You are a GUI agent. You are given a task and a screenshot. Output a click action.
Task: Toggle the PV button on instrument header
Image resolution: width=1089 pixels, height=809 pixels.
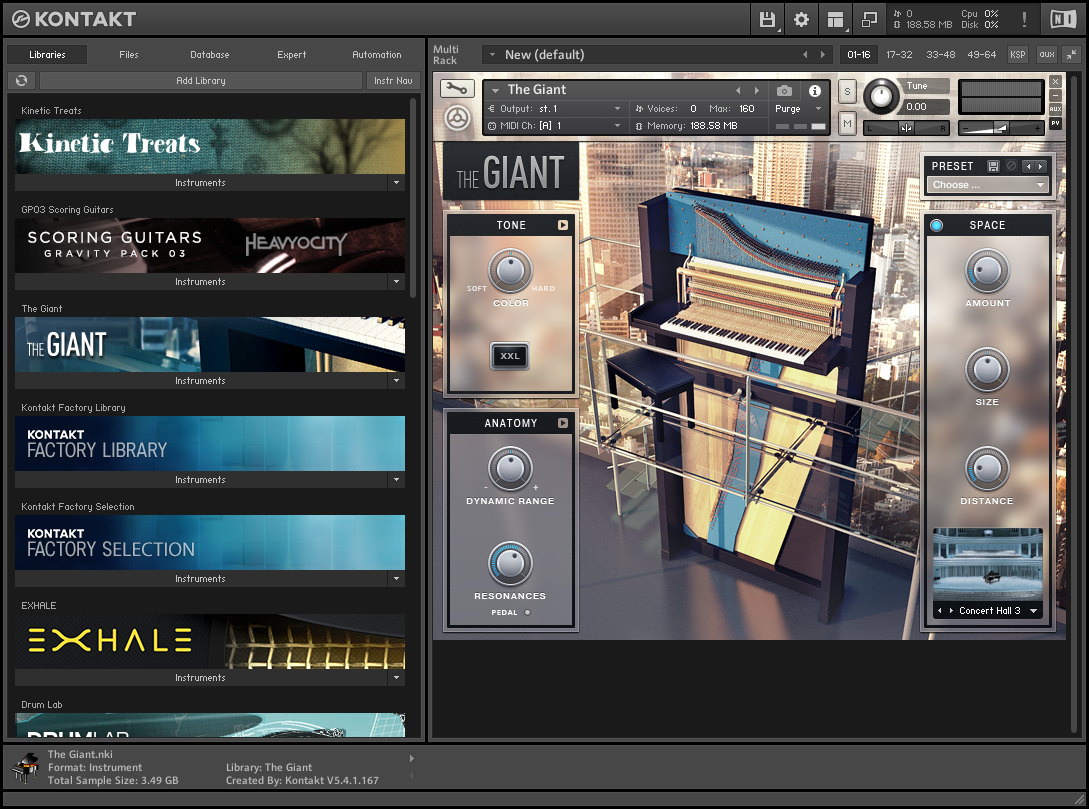pos(1056,123)
